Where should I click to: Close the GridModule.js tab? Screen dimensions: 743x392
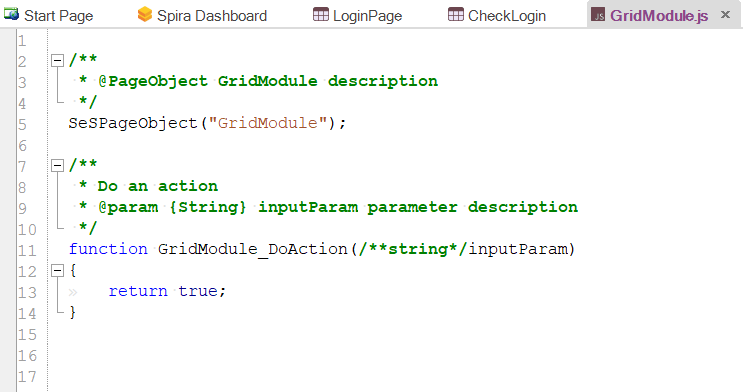[725, 15]
